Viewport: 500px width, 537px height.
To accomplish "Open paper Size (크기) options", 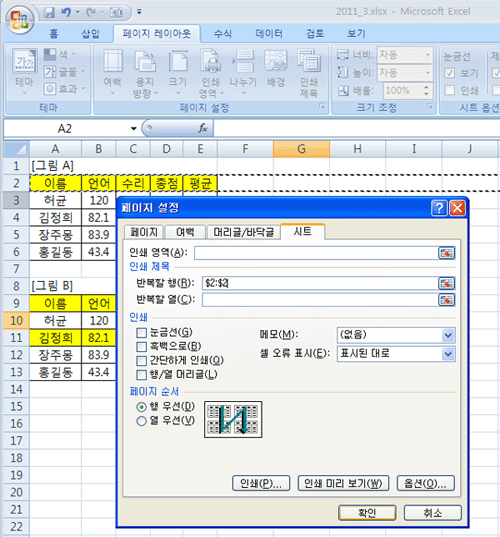I will [x=178, y=73].
